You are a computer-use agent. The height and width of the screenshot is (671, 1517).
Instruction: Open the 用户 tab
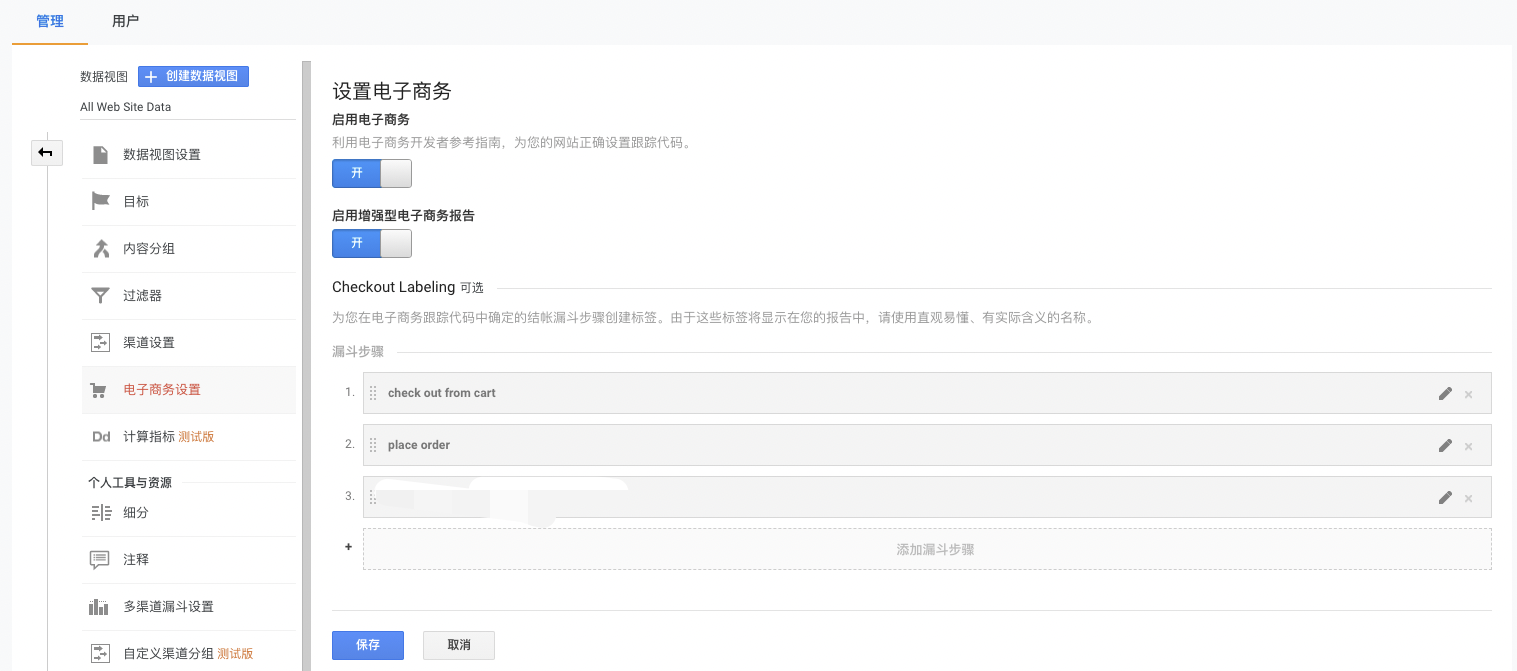pyautogui.click(x=126, y=20)
